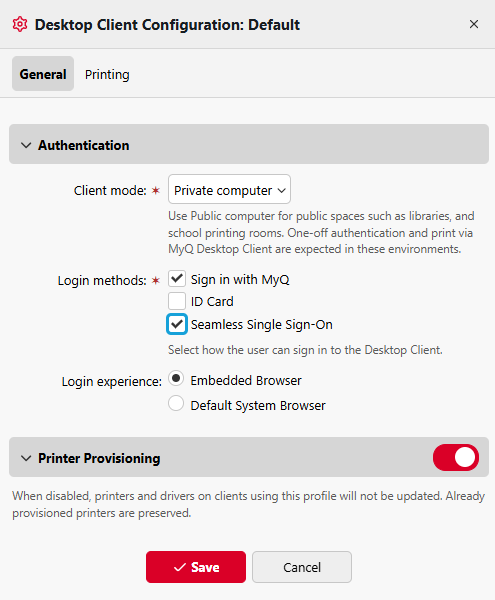495x600 pixels.
Task: Cancel the configuration dialog
Action: click(x=302, y=567)
